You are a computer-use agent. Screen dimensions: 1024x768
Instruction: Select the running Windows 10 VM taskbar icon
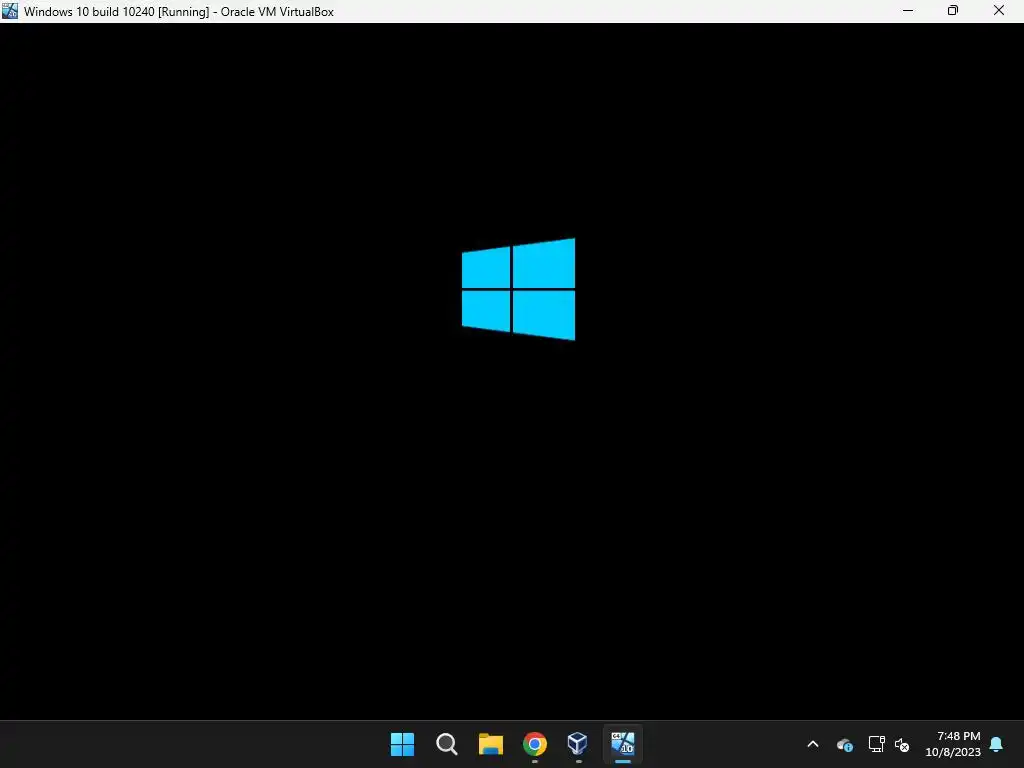622,743
